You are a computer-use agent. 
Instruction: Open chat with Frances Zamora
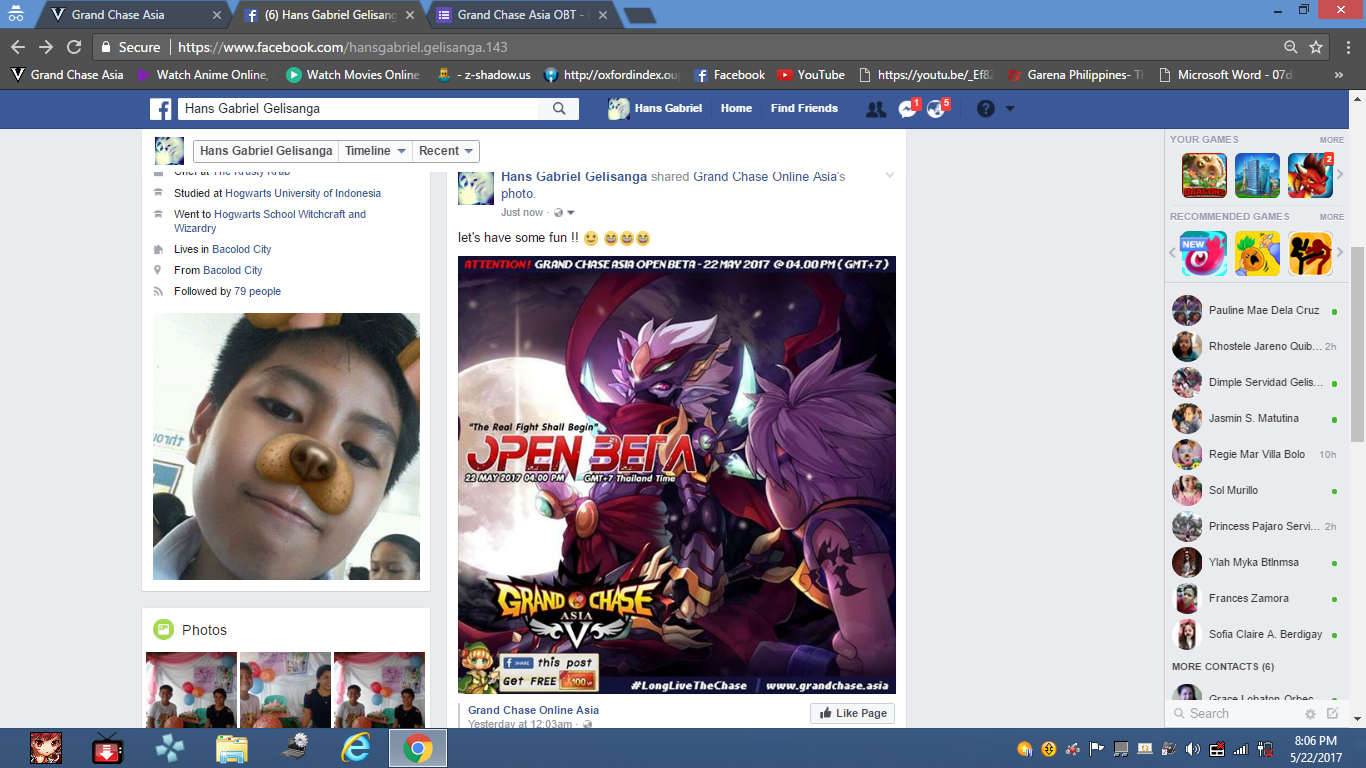(1255, 598)
